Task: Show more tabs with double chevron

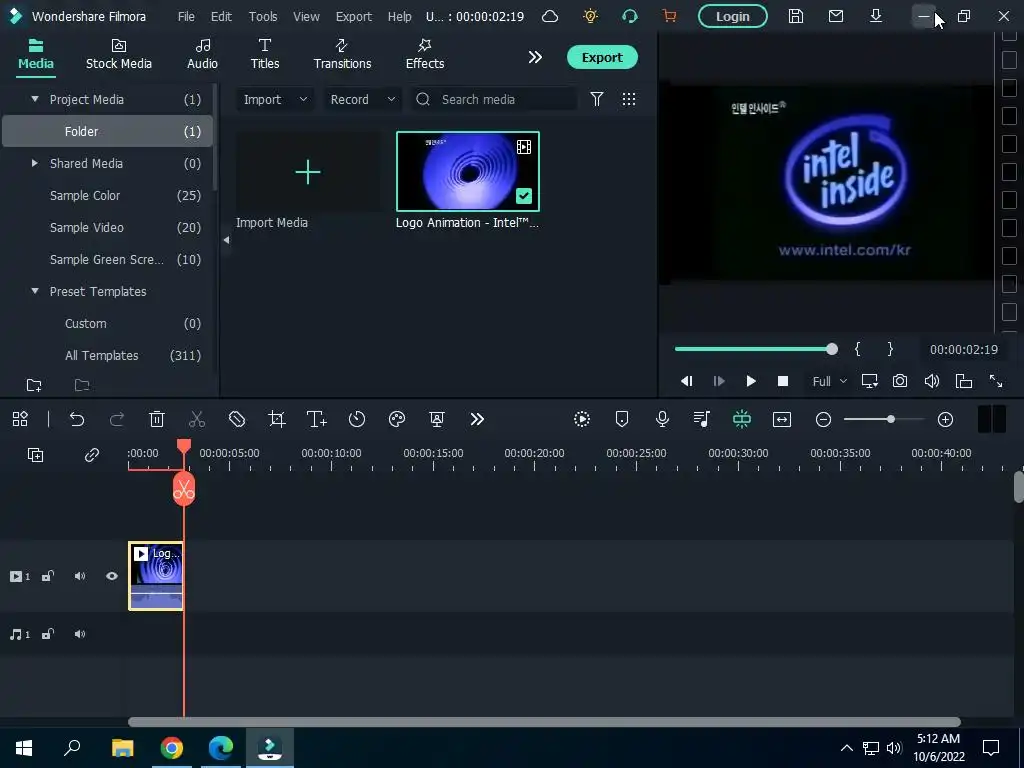Action: [535, 57]
